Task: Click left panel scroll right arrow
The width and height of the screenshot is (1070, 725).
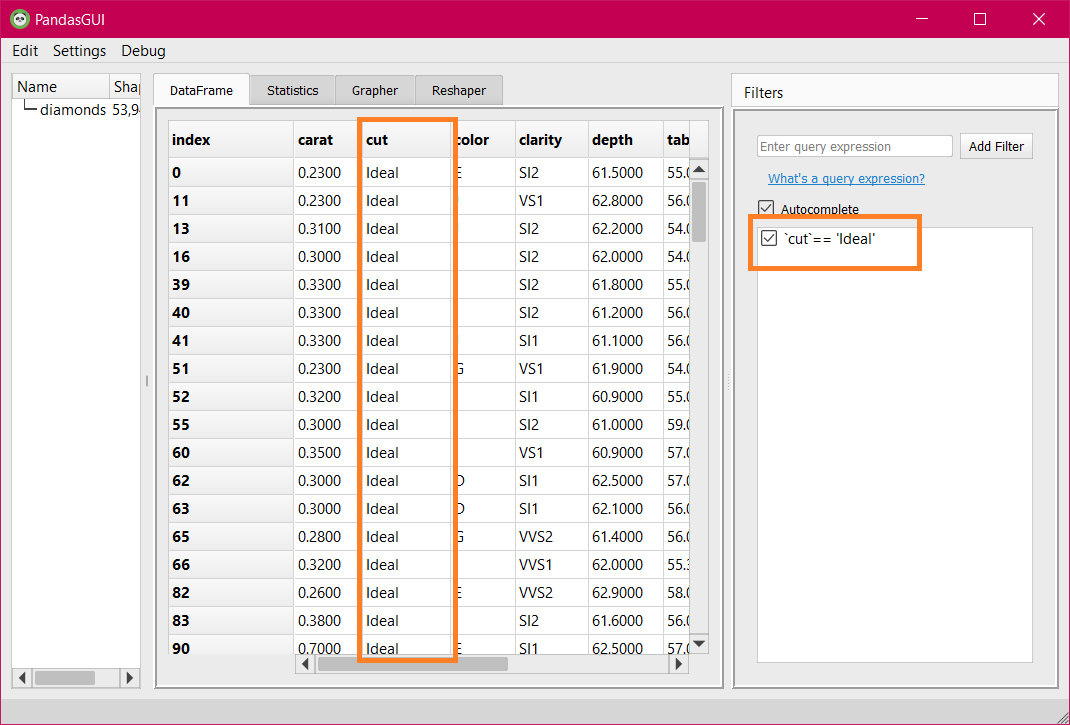Action: pos(130,678)
